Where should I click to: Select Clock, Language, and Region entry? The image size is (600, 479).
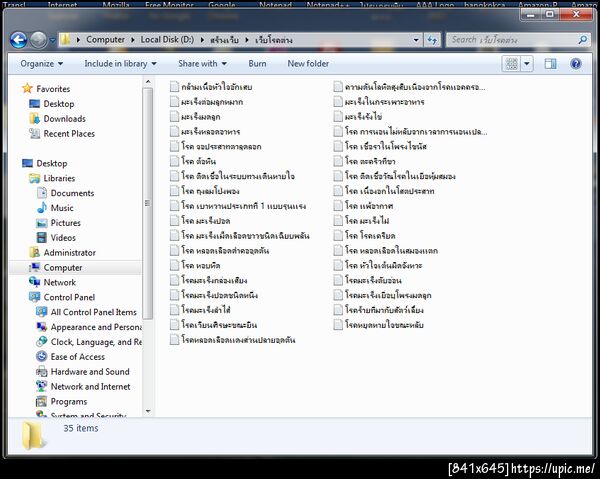(96, 342)
